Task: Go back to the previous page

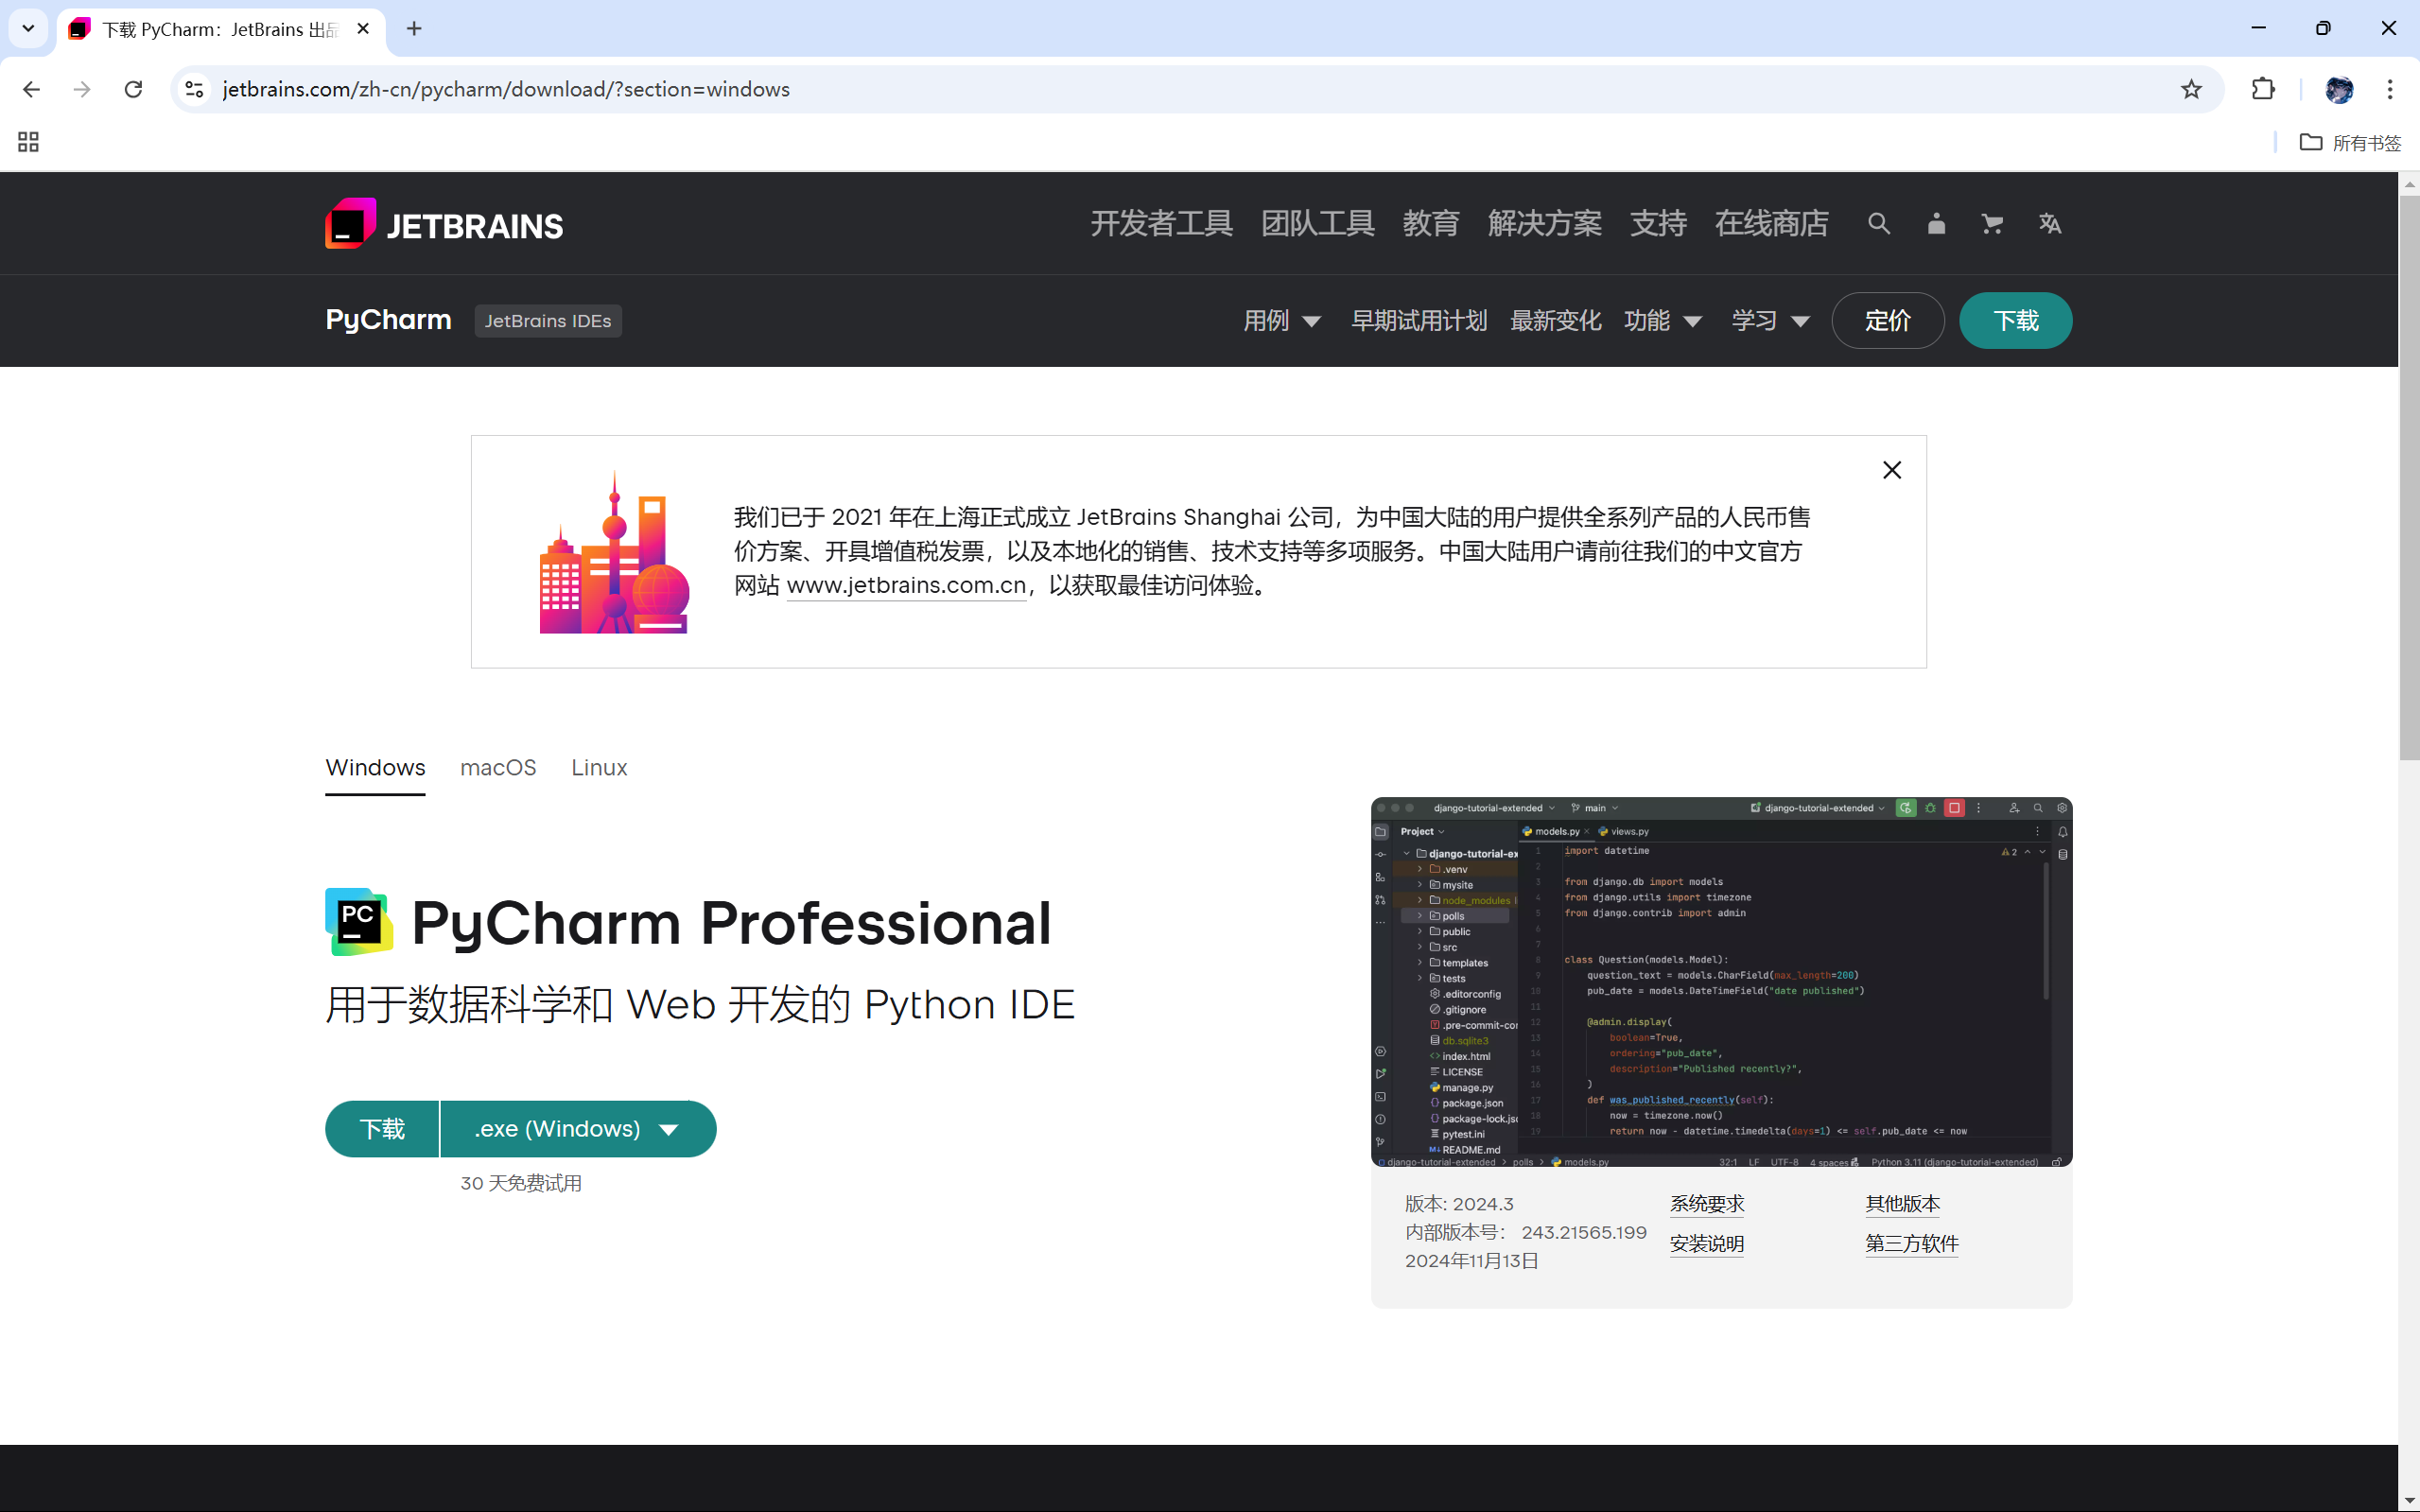Action: point(31,89)
